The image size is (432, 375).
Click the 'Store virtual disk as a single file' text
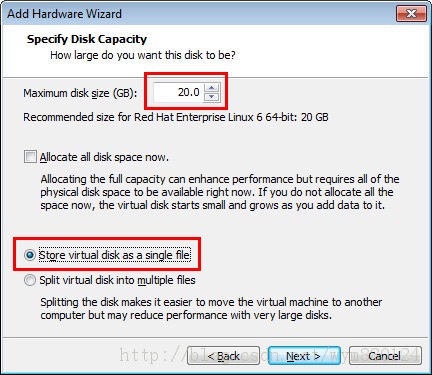click(115, 255)
